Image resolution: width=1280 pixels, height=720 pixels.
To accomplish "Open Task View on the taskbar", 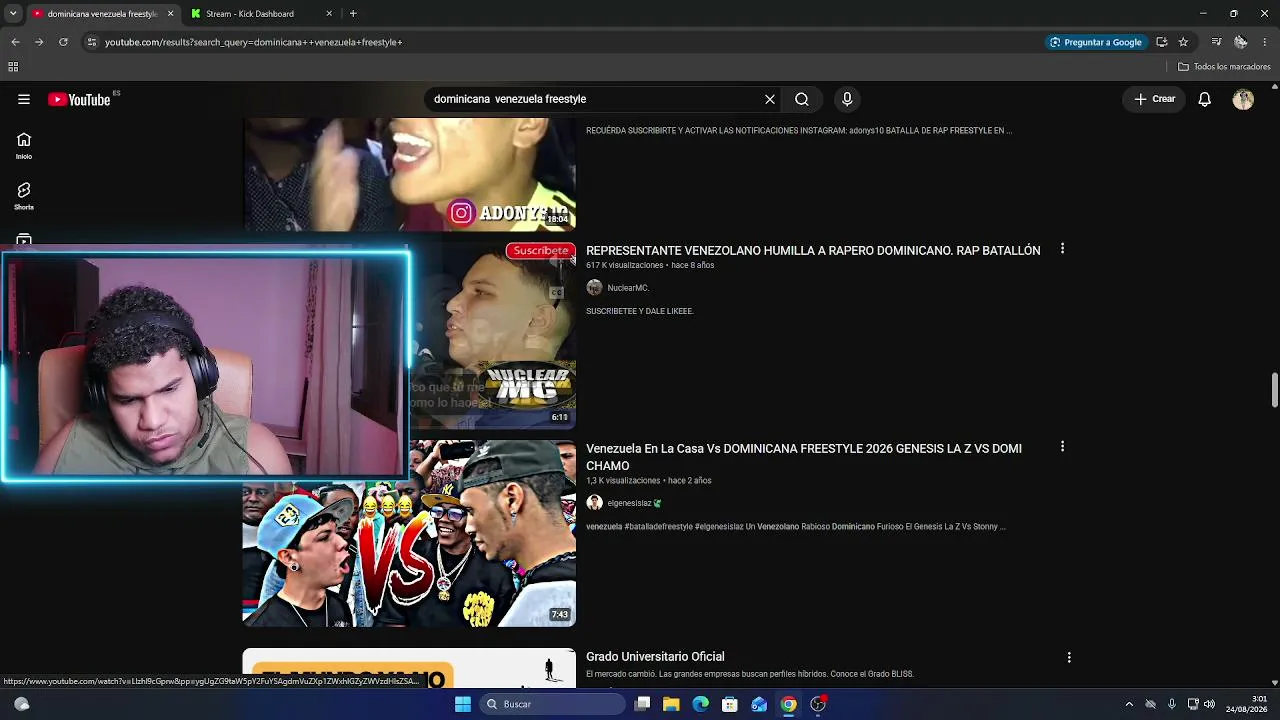I will point(643,704).
